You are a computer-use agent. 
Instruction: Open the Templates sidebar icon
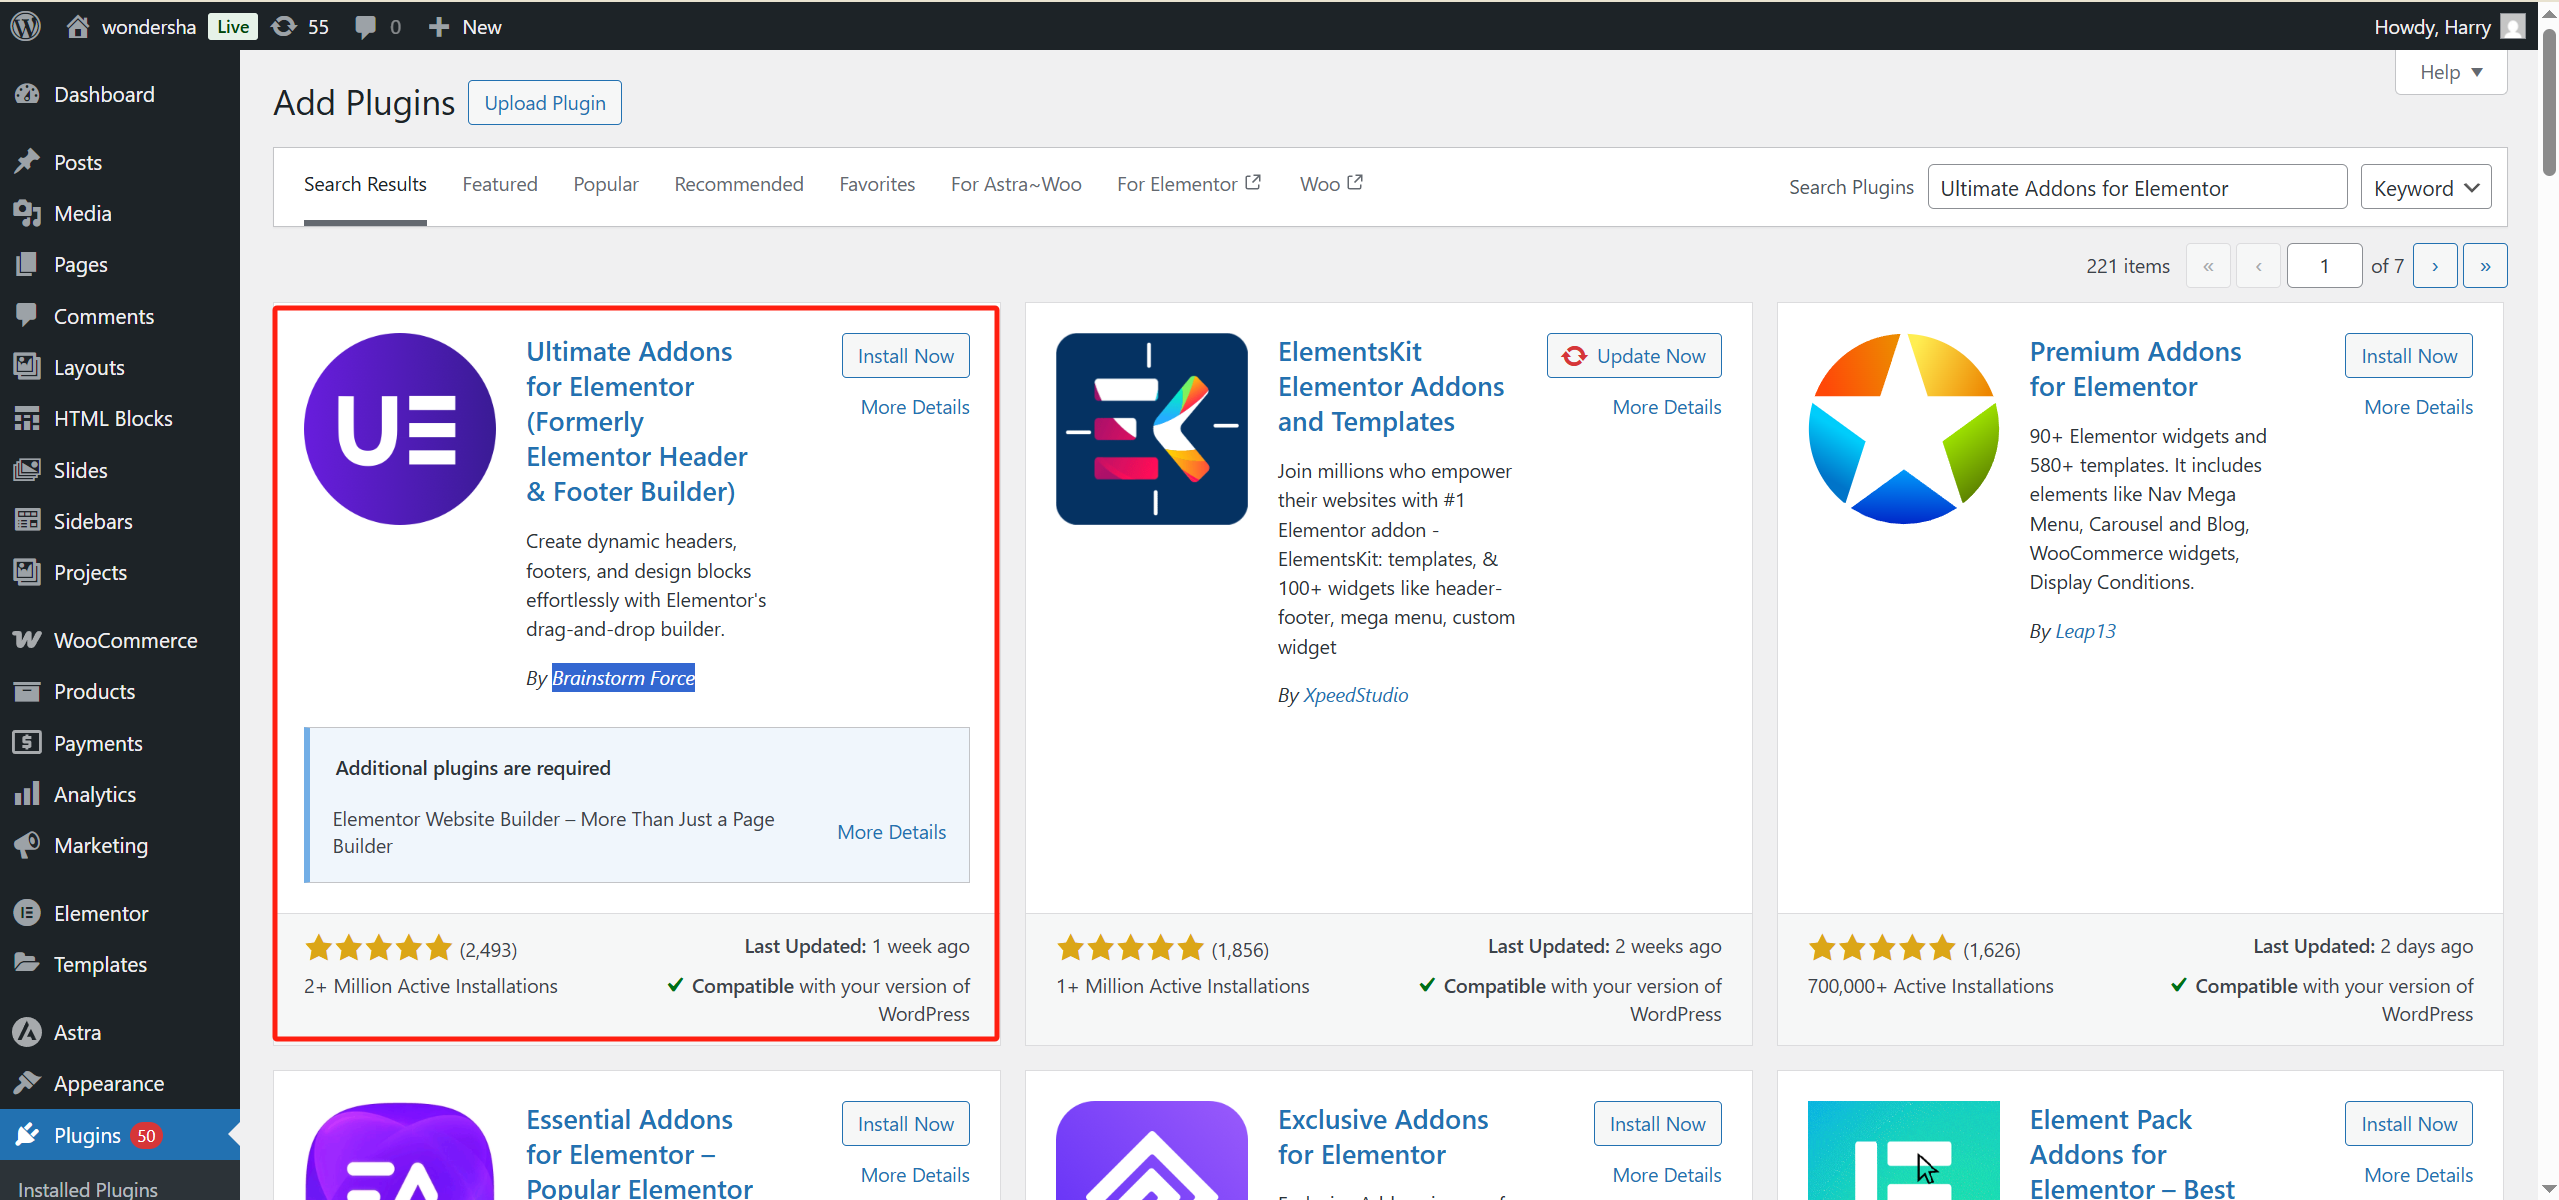point(27,963)
